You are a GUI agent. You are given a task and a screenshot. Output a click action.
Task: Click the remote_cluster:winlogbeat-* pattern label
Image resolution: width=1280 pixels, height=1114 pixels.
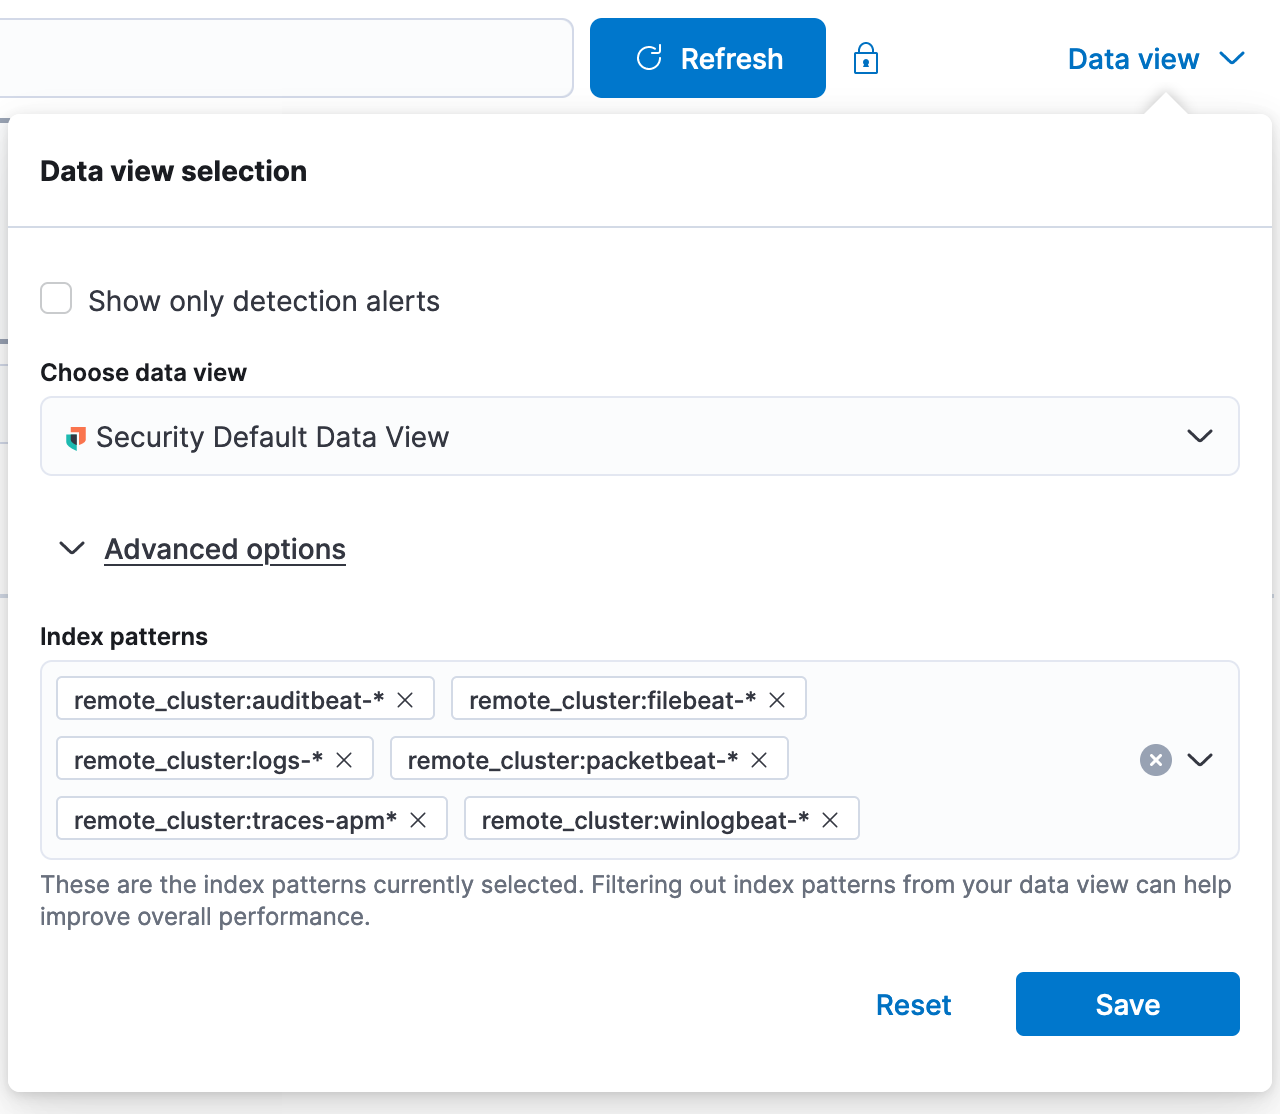click(x=644, y=820)
